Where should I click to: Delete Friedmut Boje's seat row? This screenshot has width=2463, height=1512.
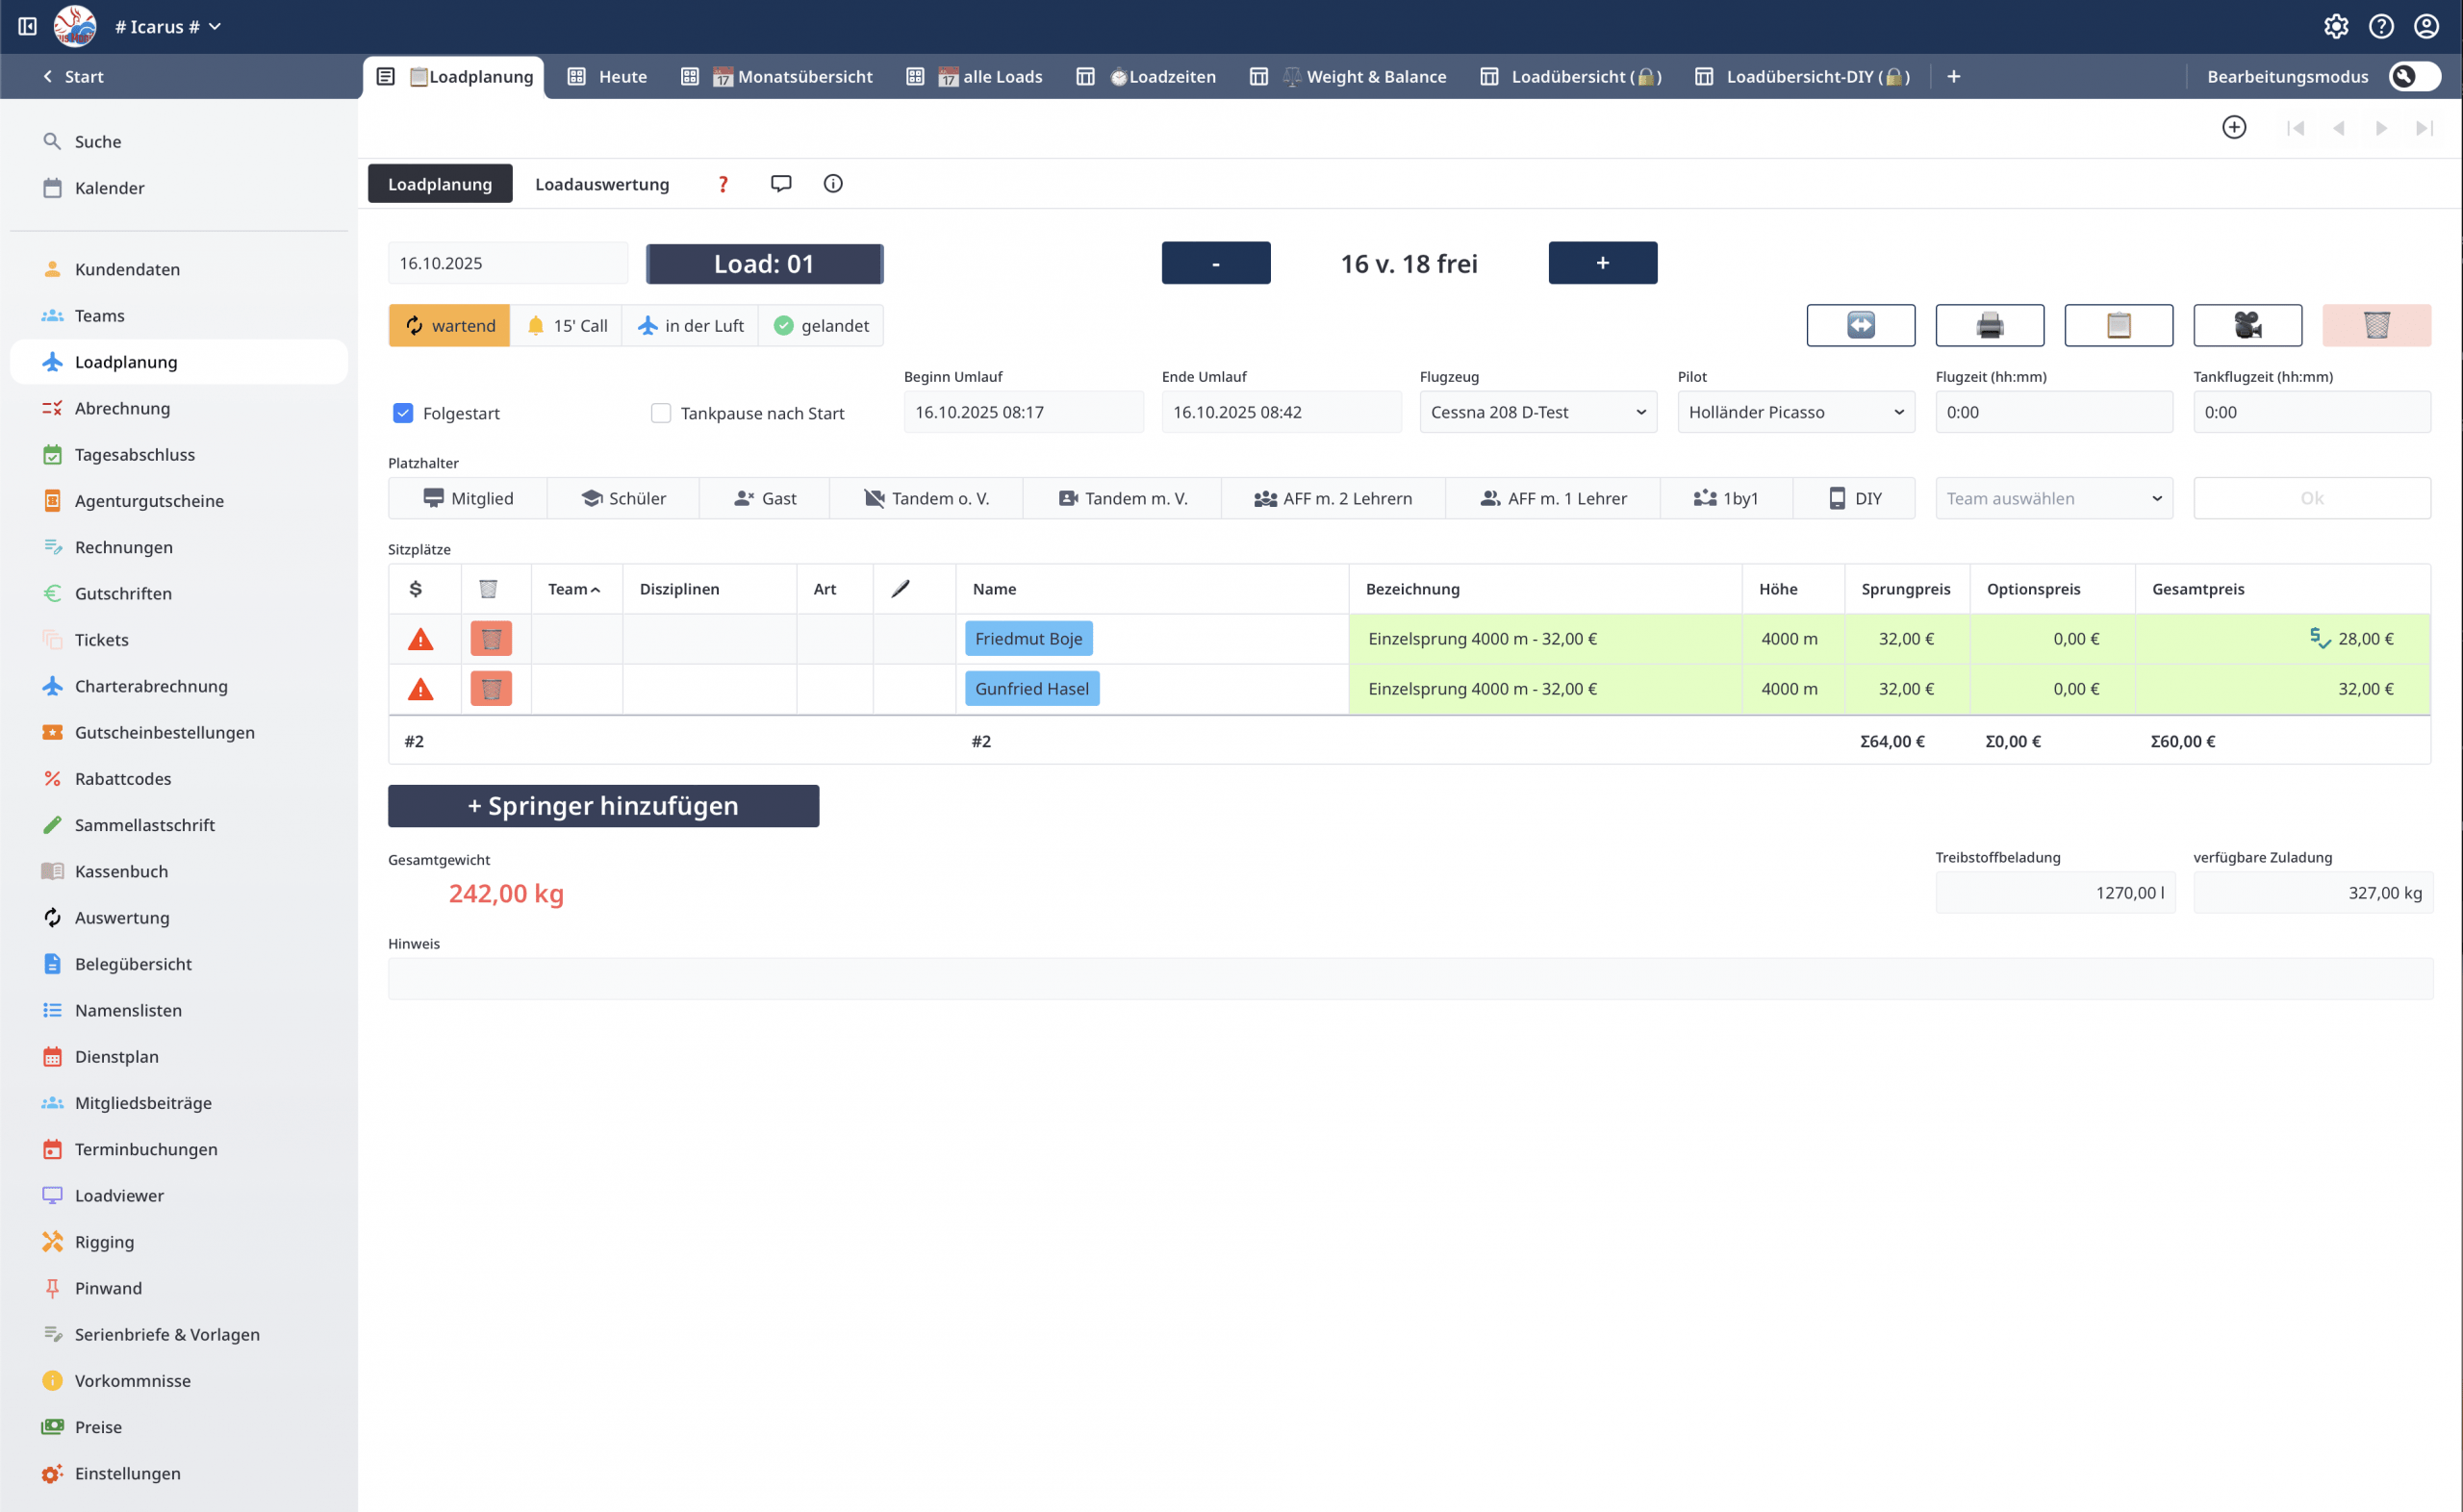[x=491, y=639]
